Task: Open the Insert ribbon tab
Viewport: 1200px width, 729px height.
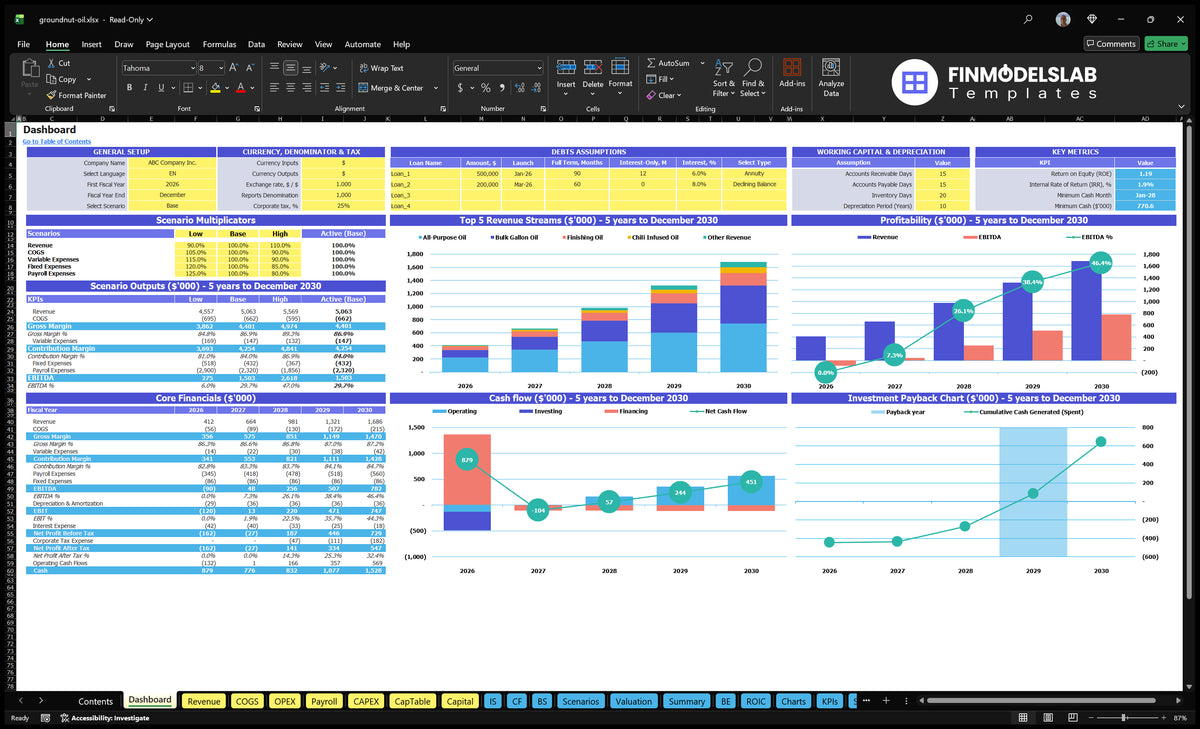Action: [91, 44]
